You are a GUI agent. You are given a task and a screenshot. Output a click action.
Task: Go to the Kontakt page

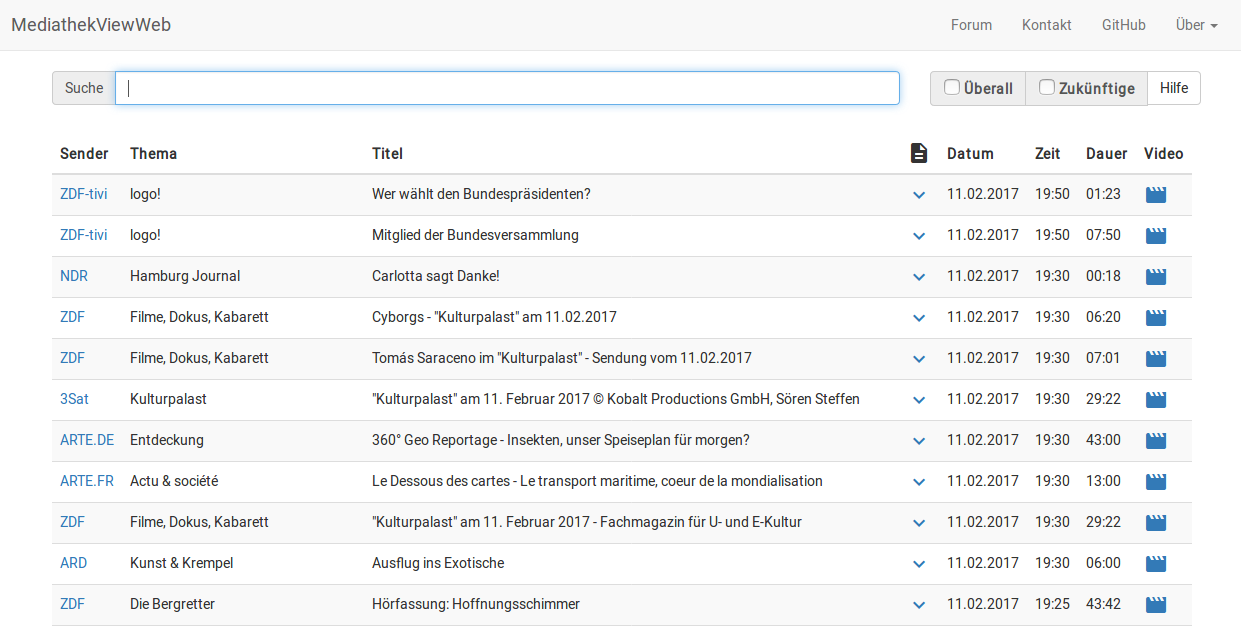coord(1046,24)
